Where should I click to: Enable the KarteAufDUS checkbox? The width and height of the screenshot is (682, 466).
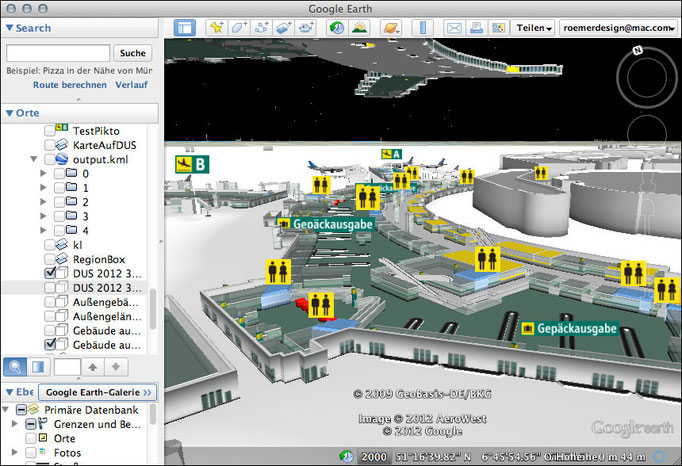tap(50, 144)
